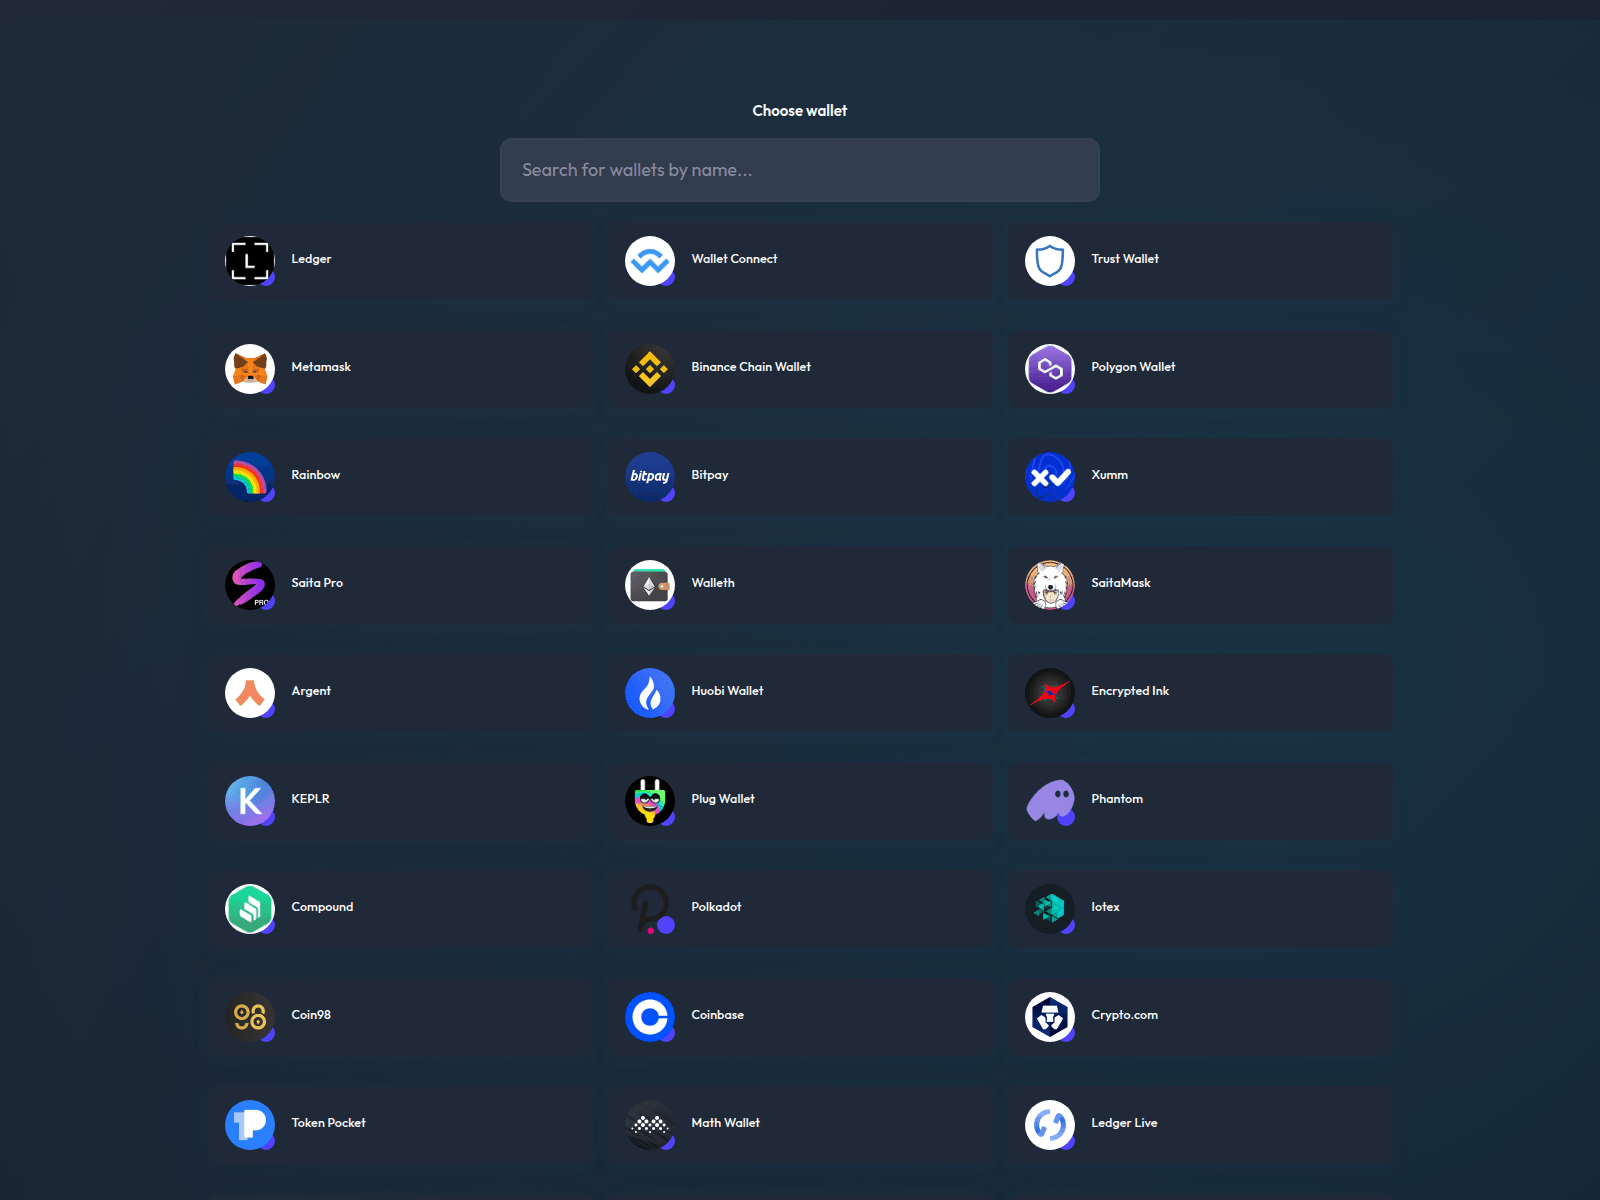The image size is (1600, 1200).
Task: Choose the Huobi Wallet label
Action: click(727, 691)
